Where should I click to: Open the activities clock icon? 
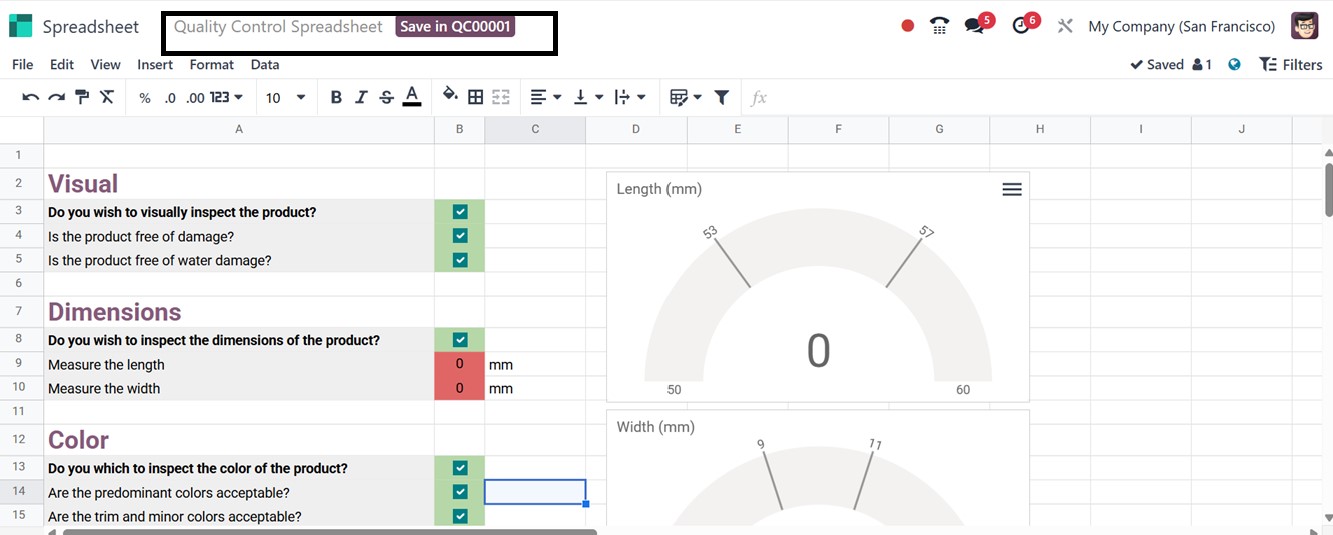[x=1021, y=26]
